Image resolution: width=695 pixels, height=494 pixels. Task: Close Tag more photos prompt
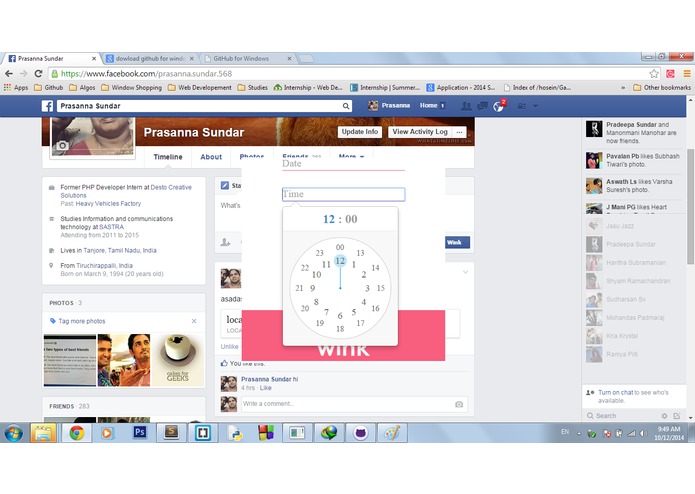(194, 321)
